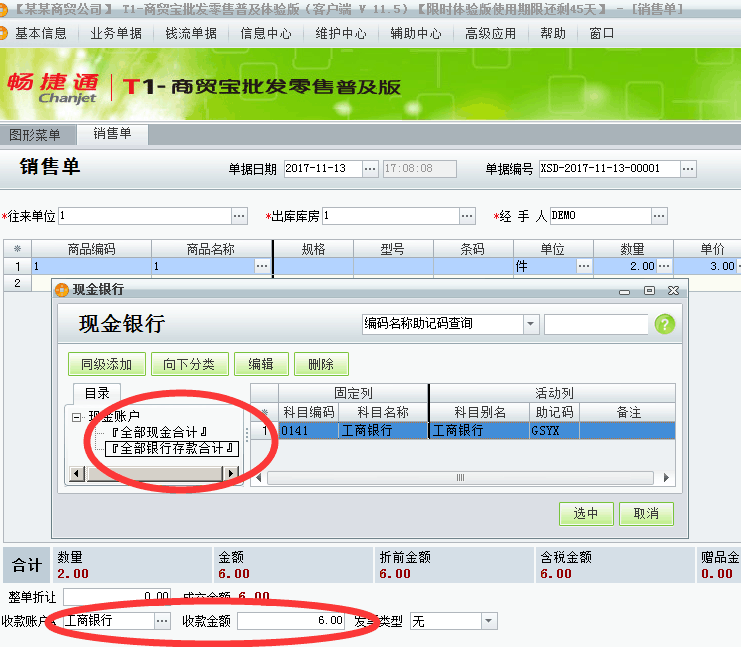Click the 经手人 DEMO field

coord(600,216)
